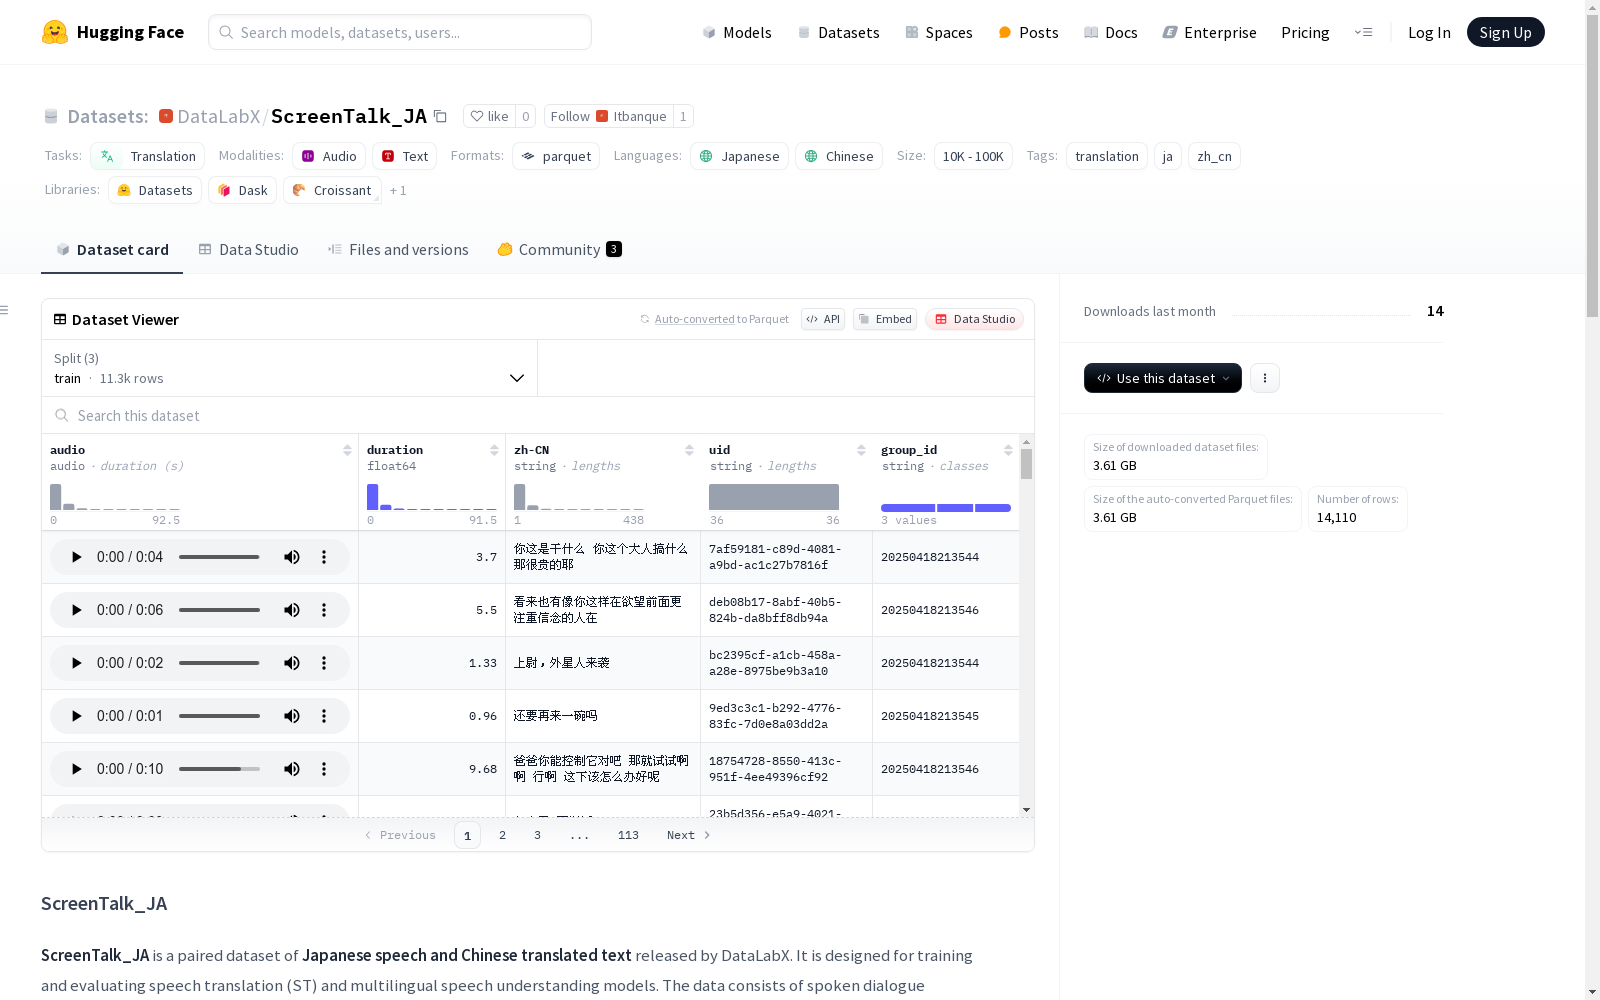Click the Next page button

(689, 835)
